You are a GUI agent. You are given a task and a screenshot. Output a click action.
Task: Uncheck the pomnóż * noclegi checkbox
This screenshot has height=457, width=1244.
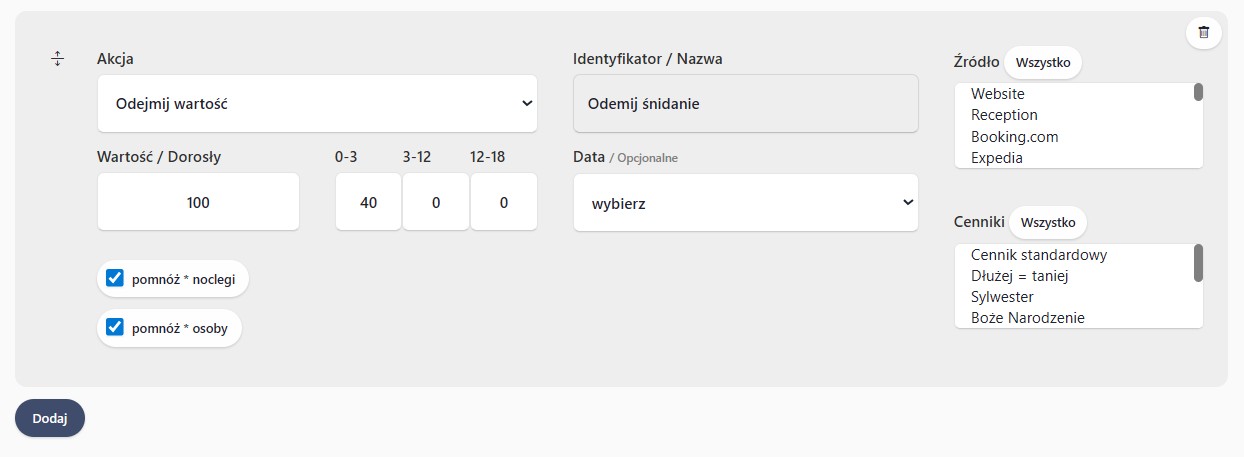[x=115, y=279]
